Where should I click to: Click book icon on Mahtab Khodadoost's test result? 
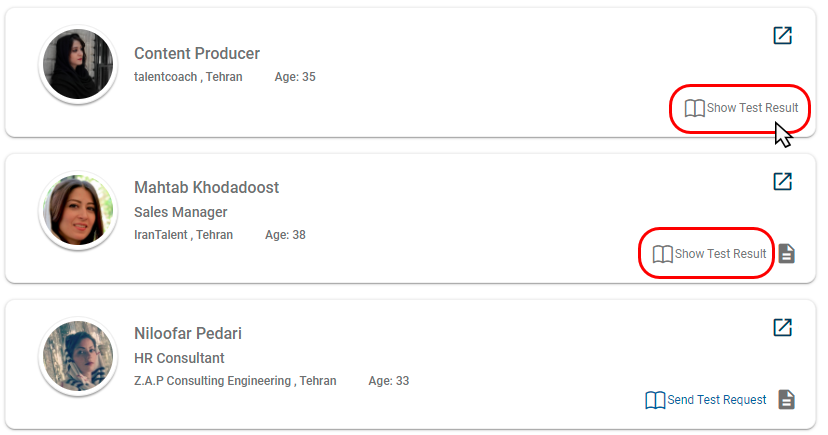tap(662, 254)
